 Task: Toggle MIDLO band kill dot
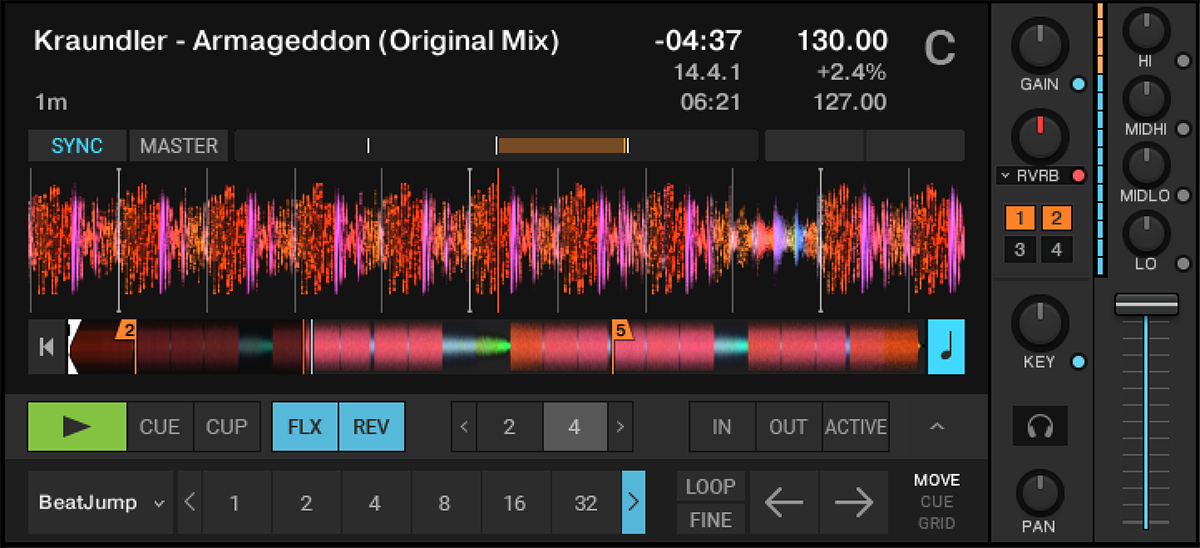[1183, 196]
